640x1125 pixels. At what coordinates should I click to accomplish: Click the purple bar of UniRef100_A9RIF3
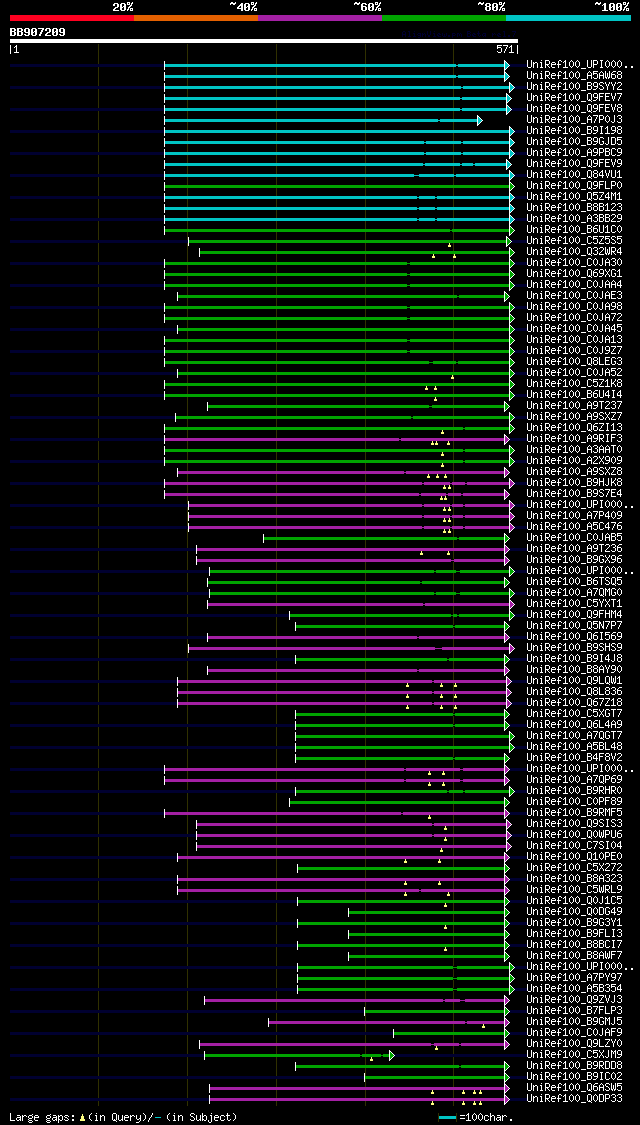337,439
